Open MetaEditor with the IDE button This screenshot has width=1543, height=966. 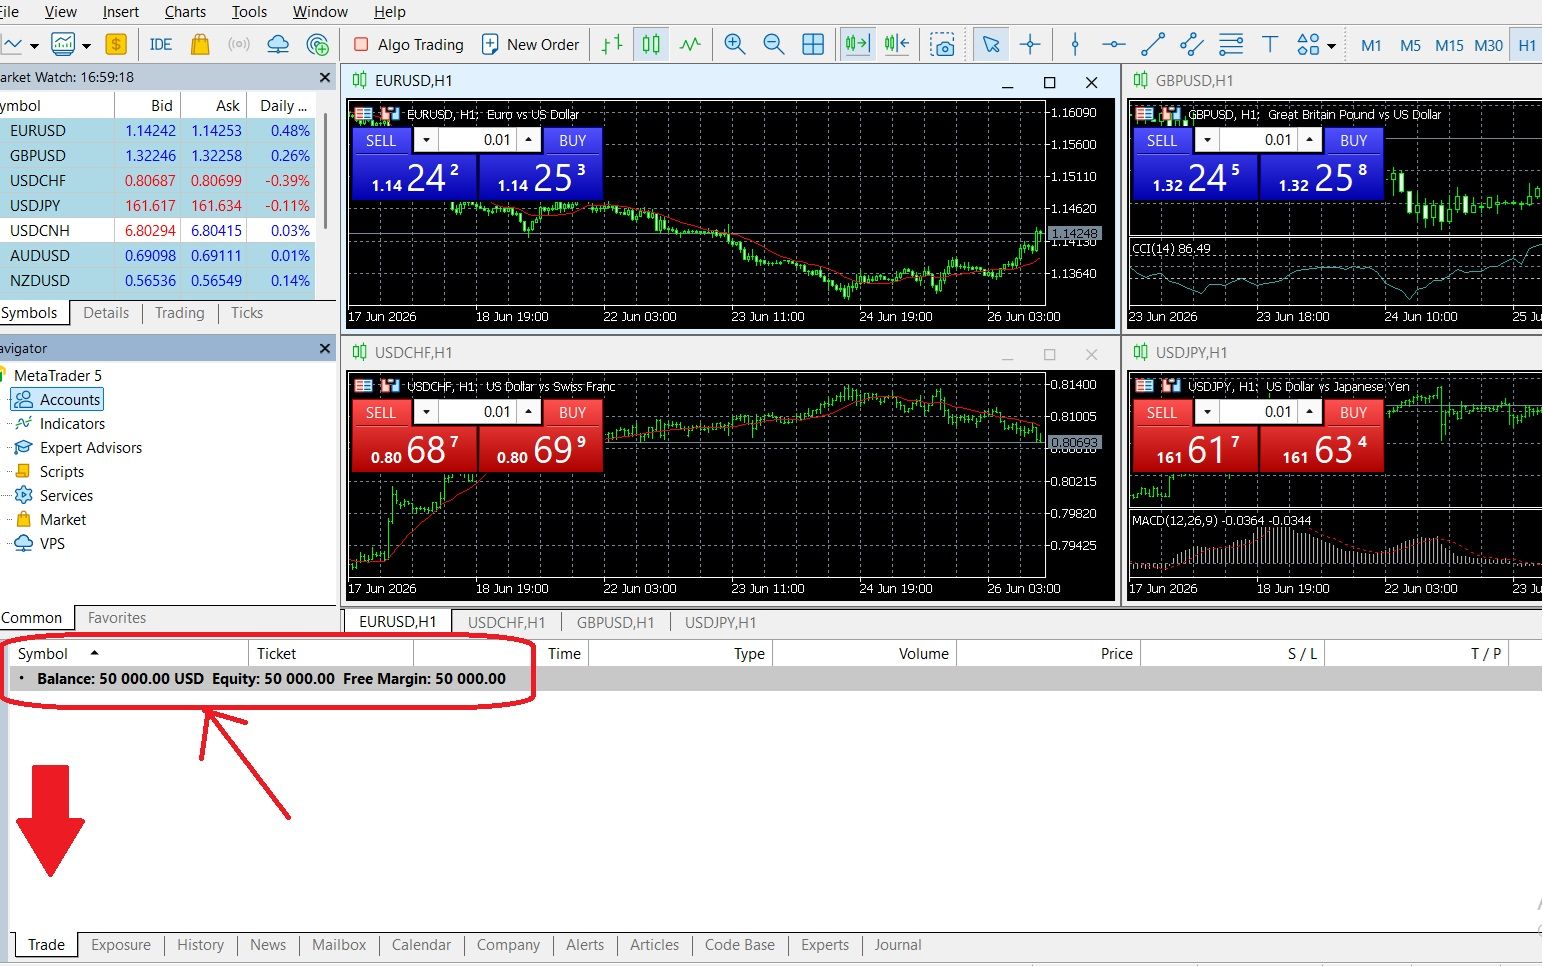(160, 44)
